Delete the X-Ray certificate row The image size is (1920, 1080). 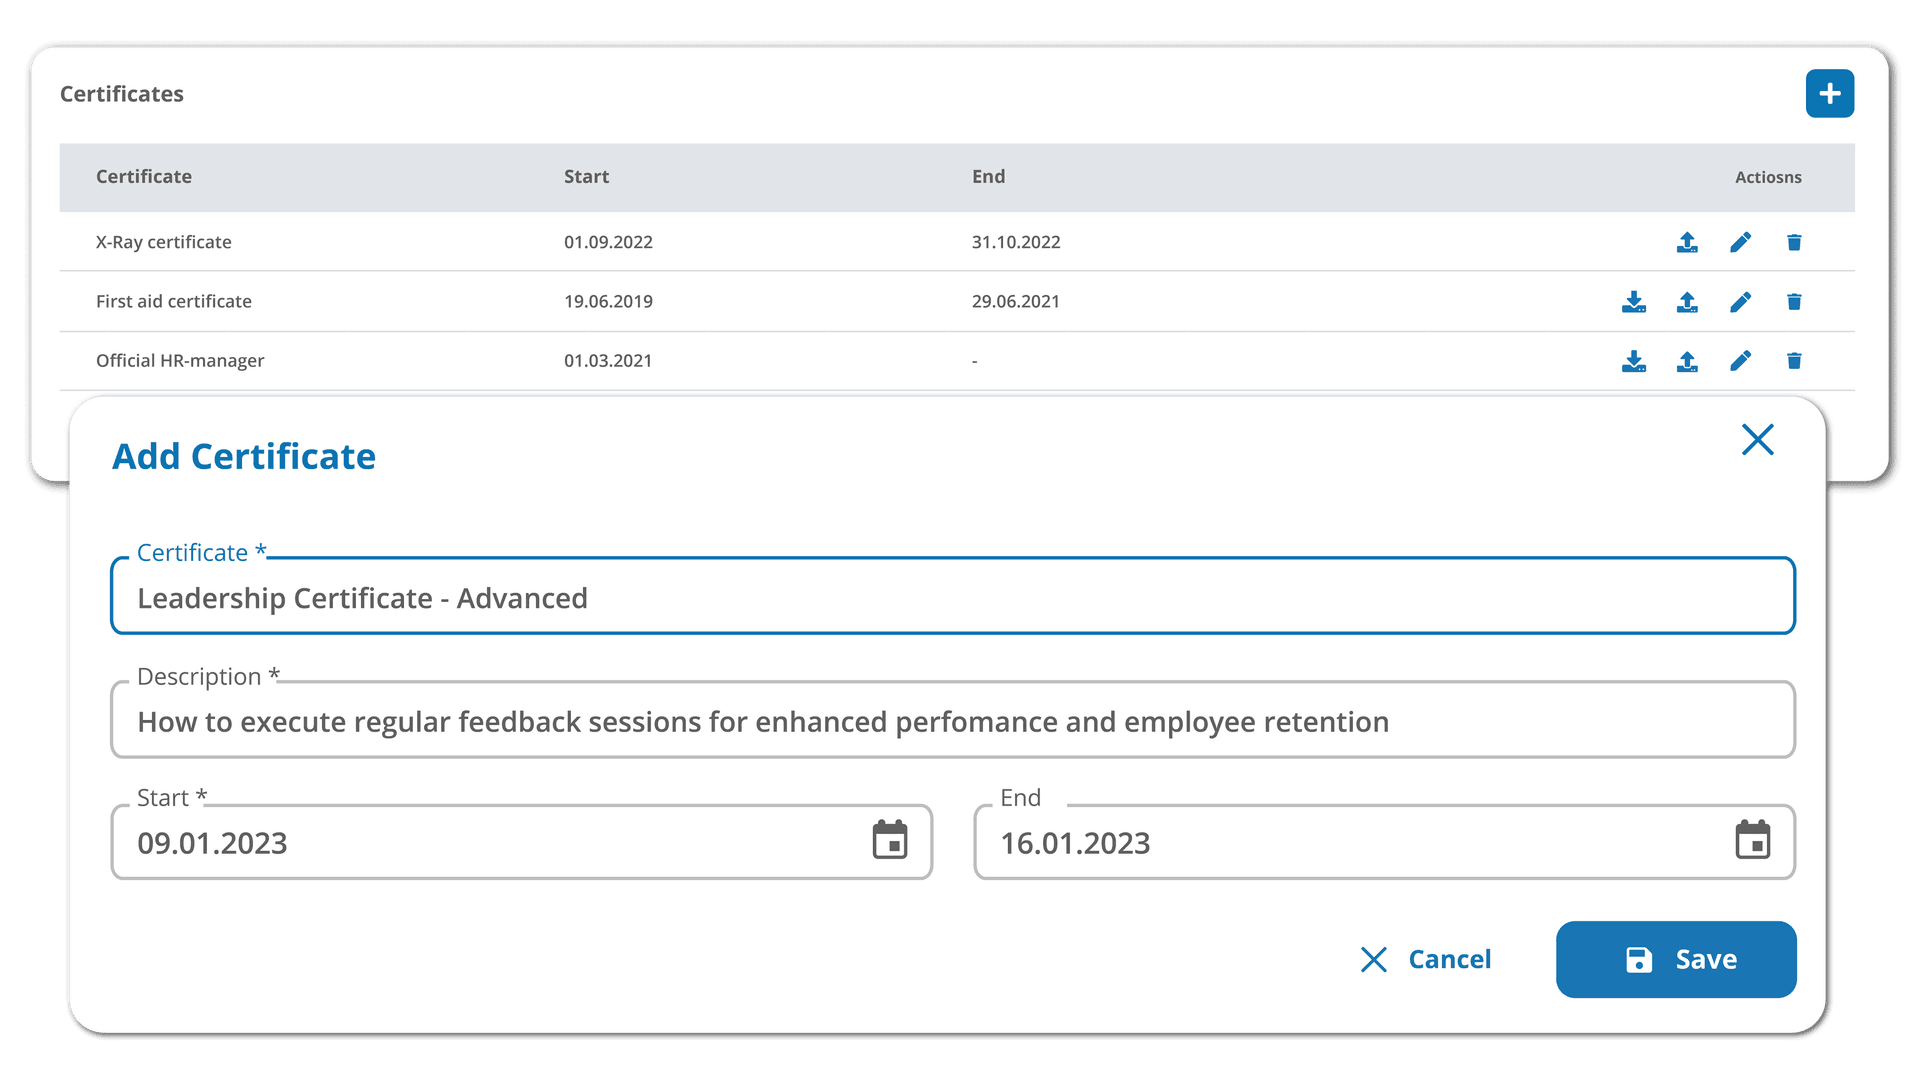1794,242
